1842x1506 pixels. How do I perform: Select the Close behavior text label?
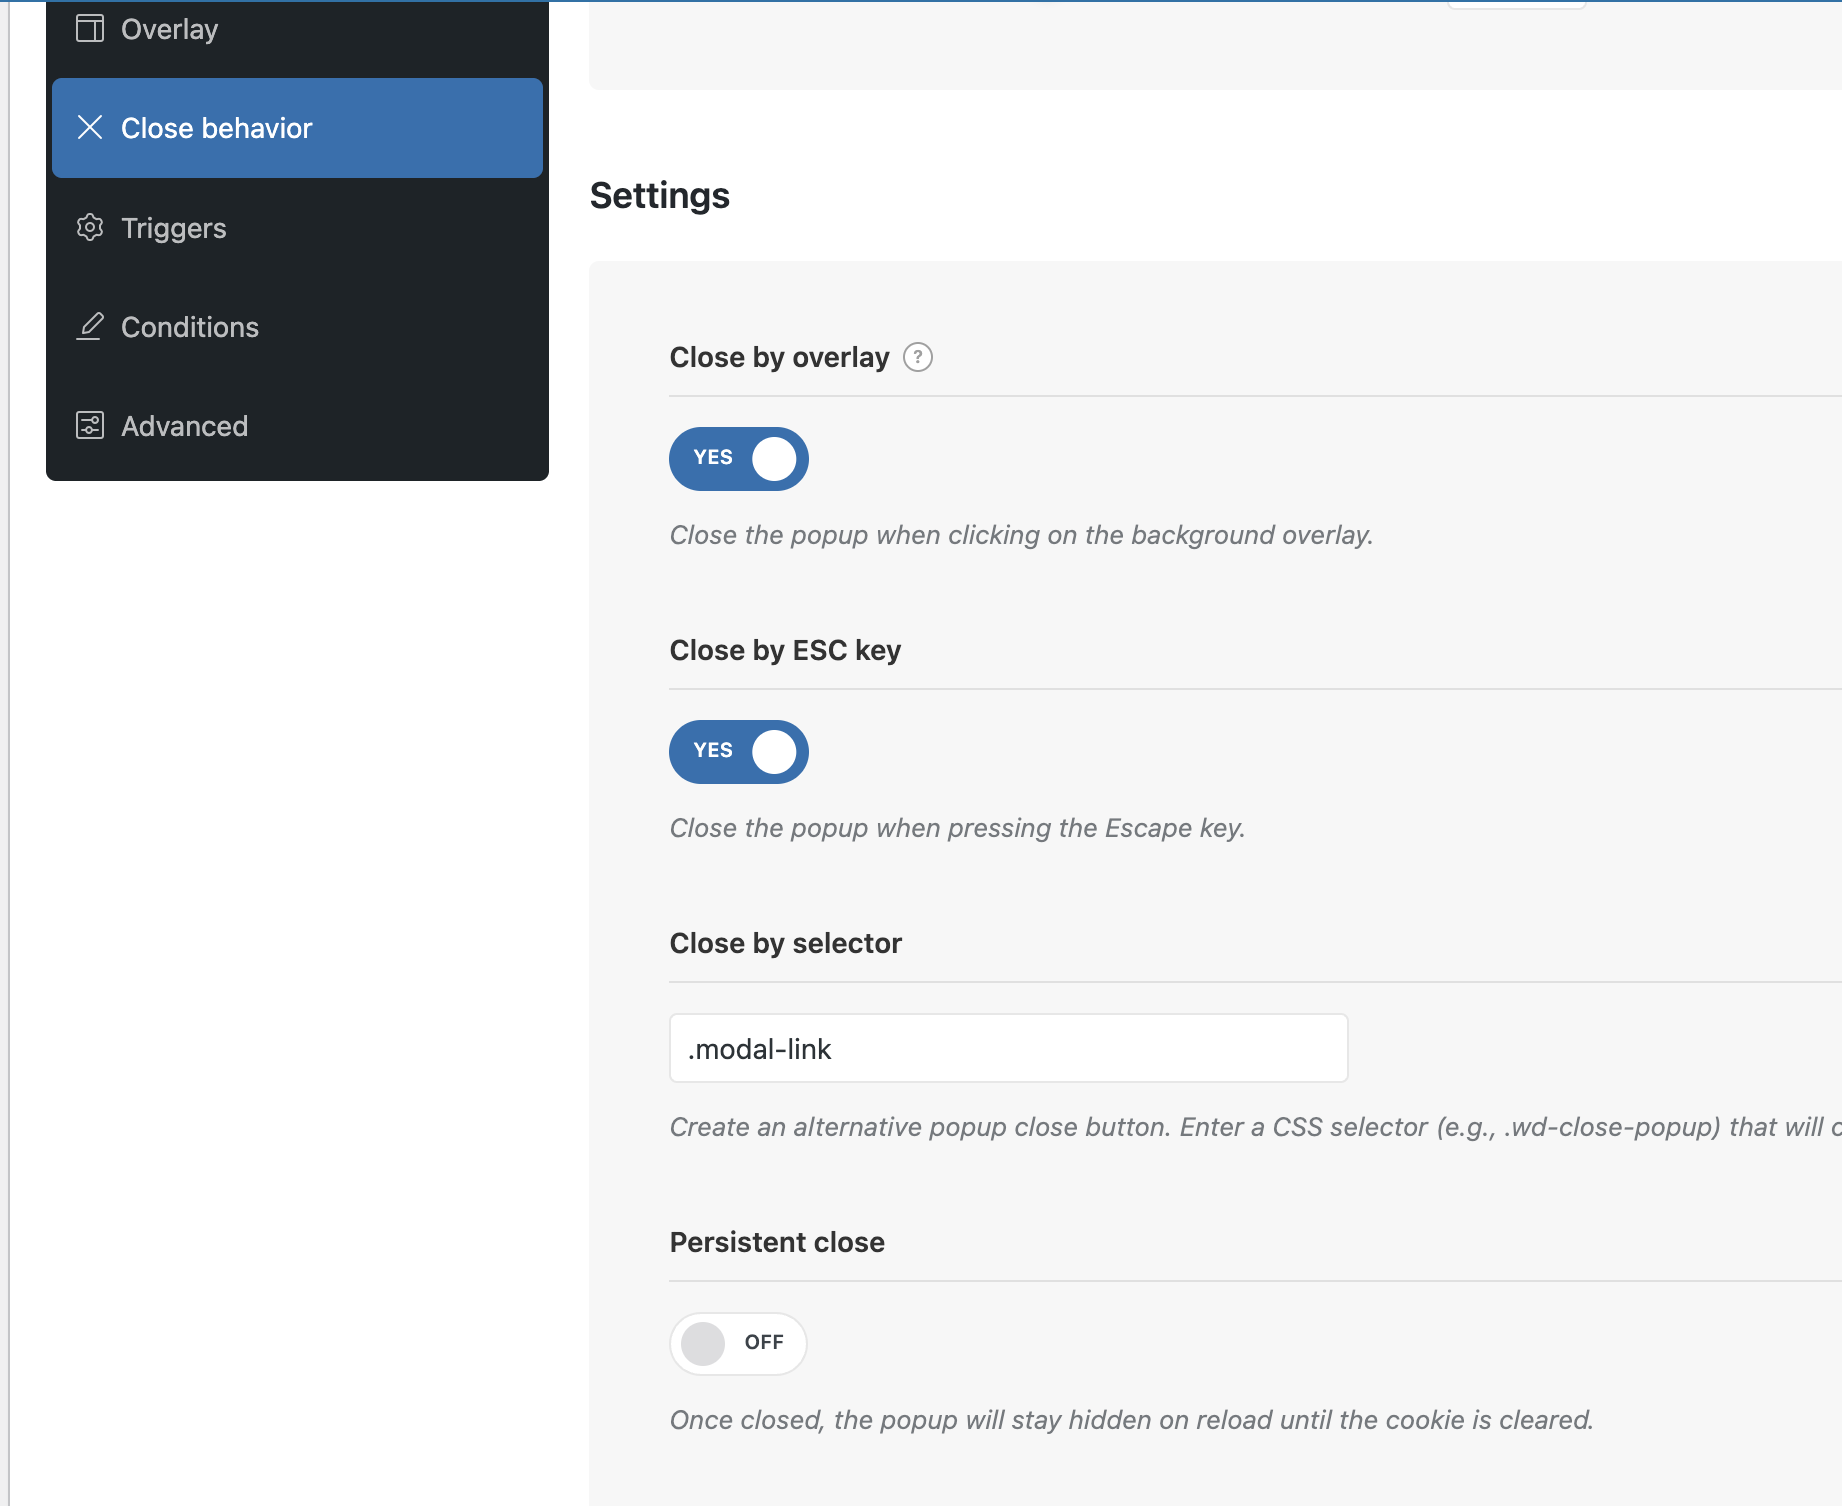(216, 128)
